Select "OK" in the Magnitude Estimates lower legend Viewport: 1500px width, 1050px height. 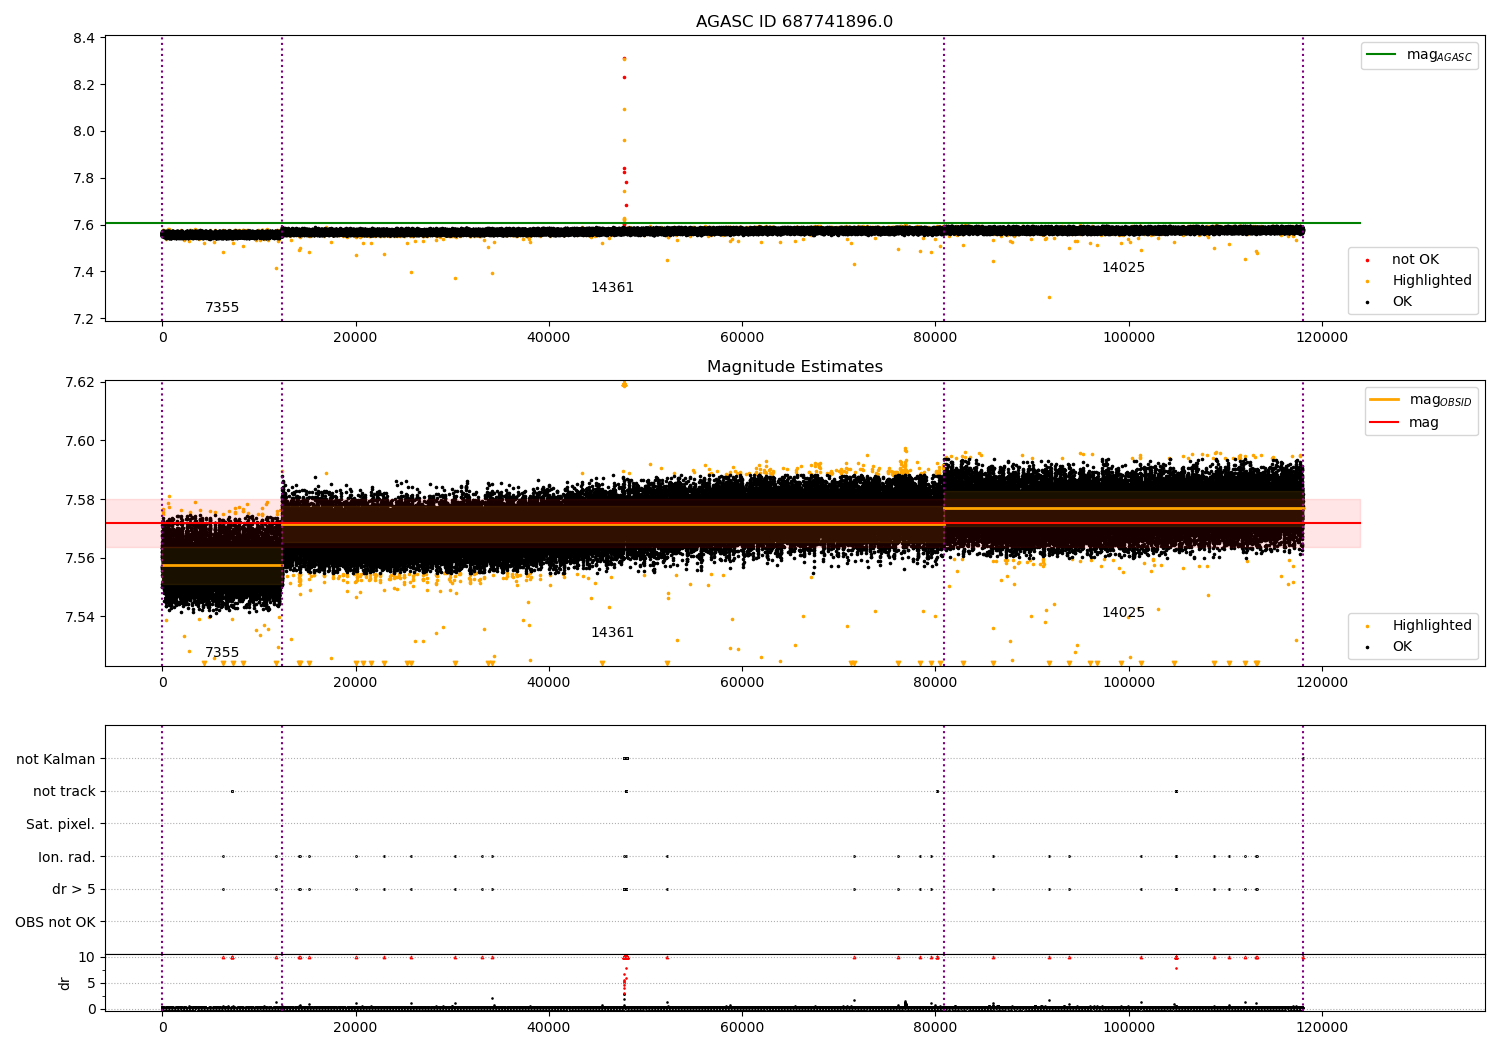1402,646
